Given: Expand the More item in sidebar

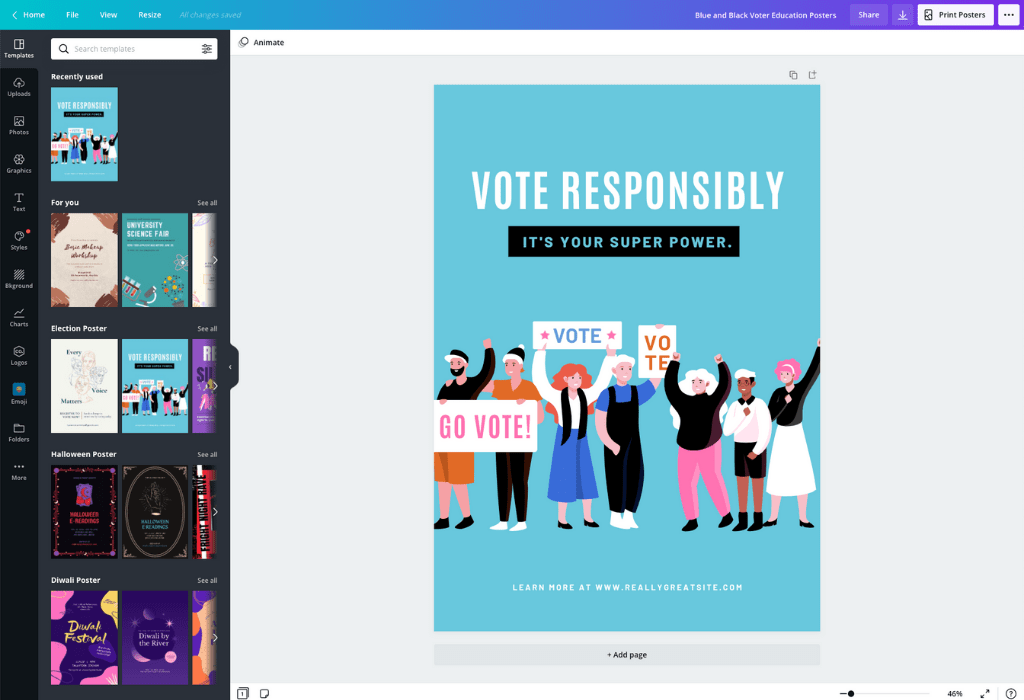Looking at the screenshot, I should [x=19, y=471].
